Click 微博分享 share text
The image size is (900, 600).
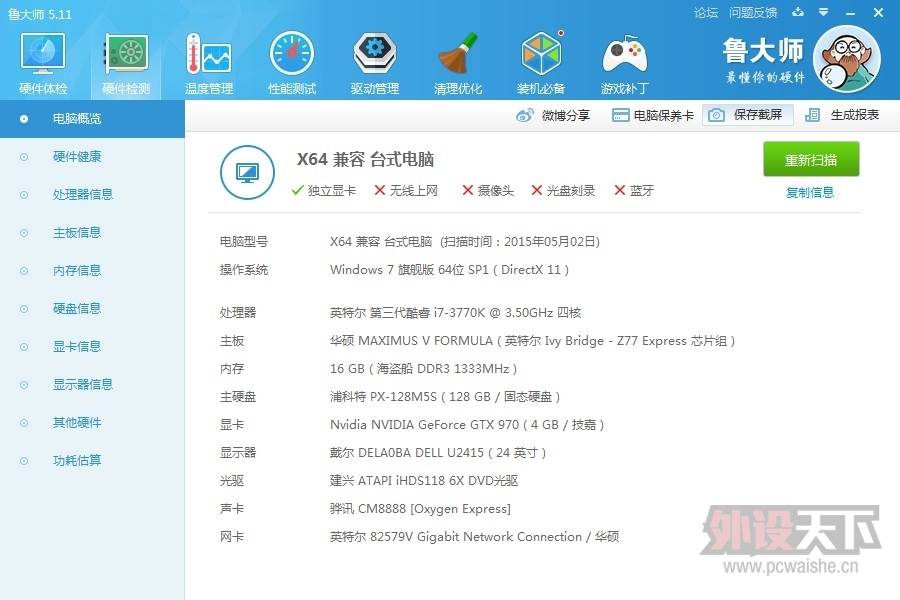(x=566, y=115)
